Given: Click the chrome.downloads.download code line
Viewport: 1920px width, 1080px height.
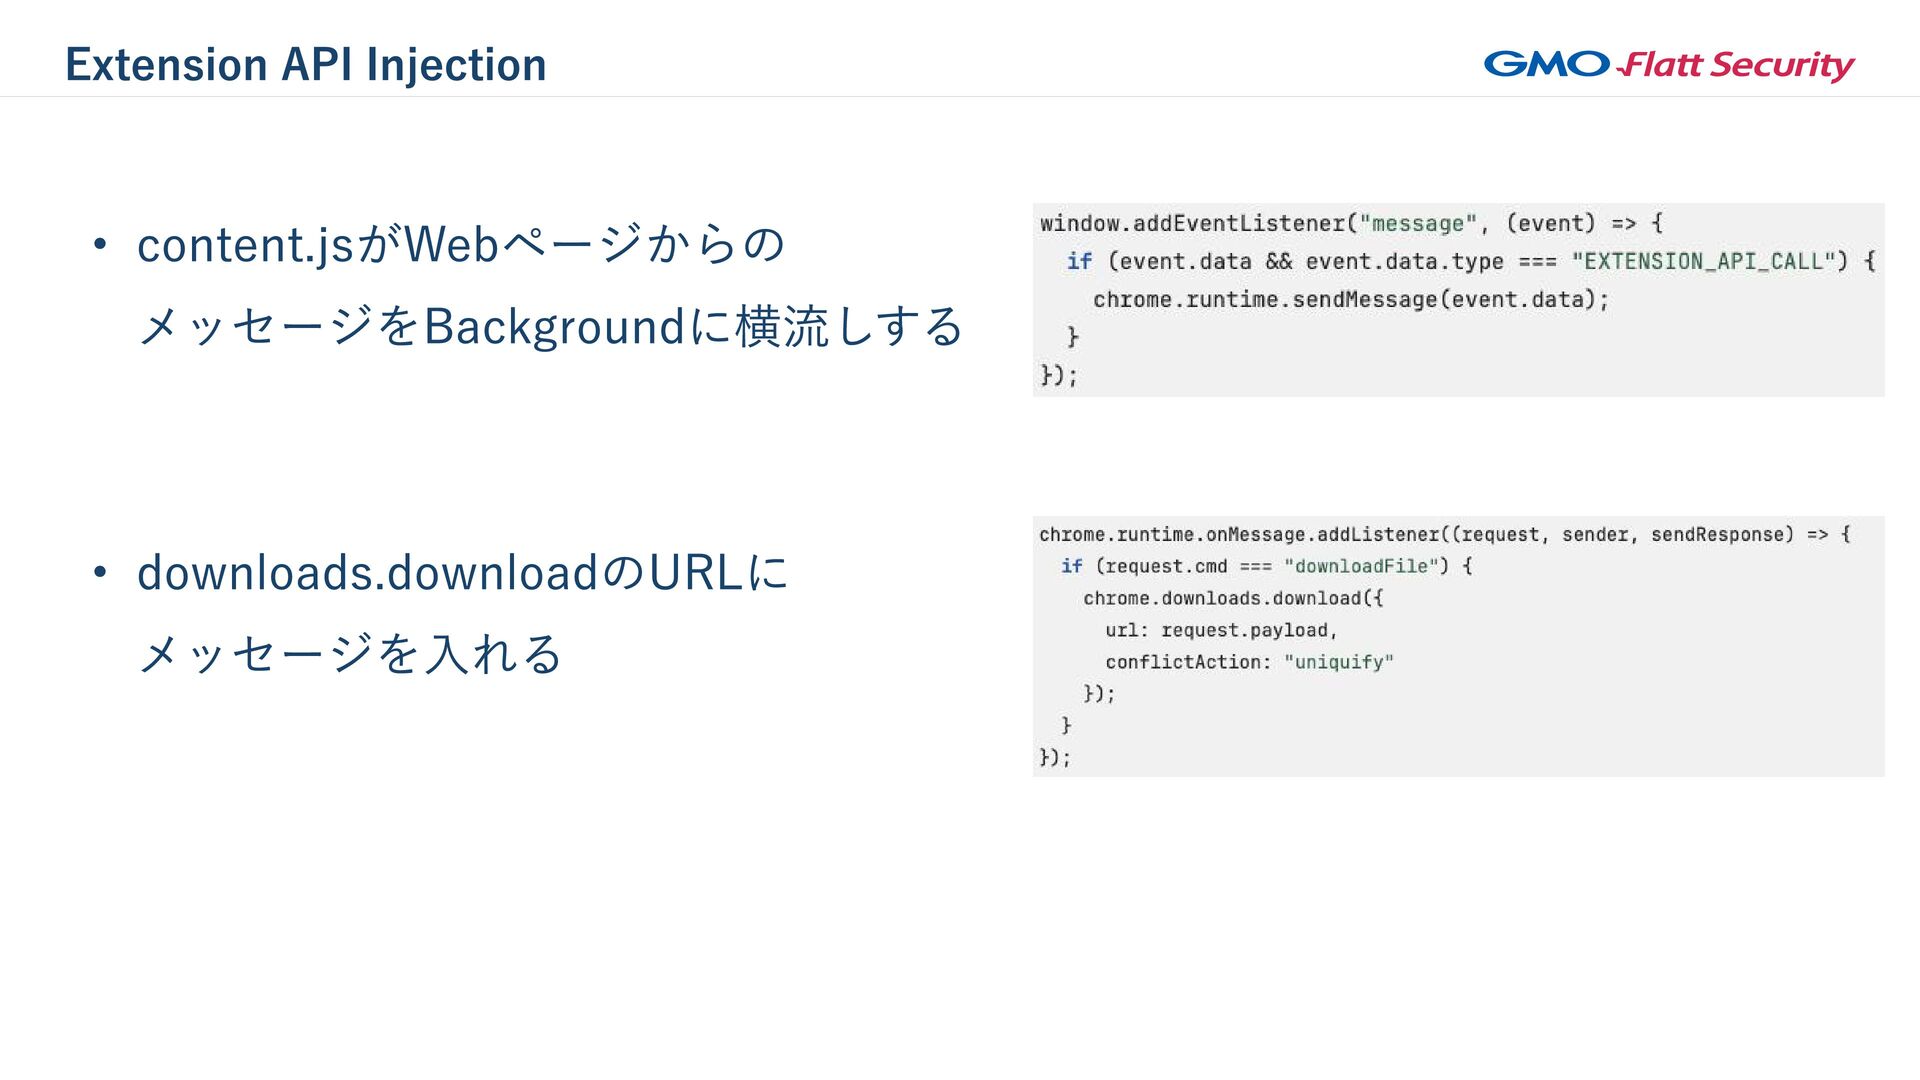Looking at the screenshot, I should click(x=1232, y=598).
